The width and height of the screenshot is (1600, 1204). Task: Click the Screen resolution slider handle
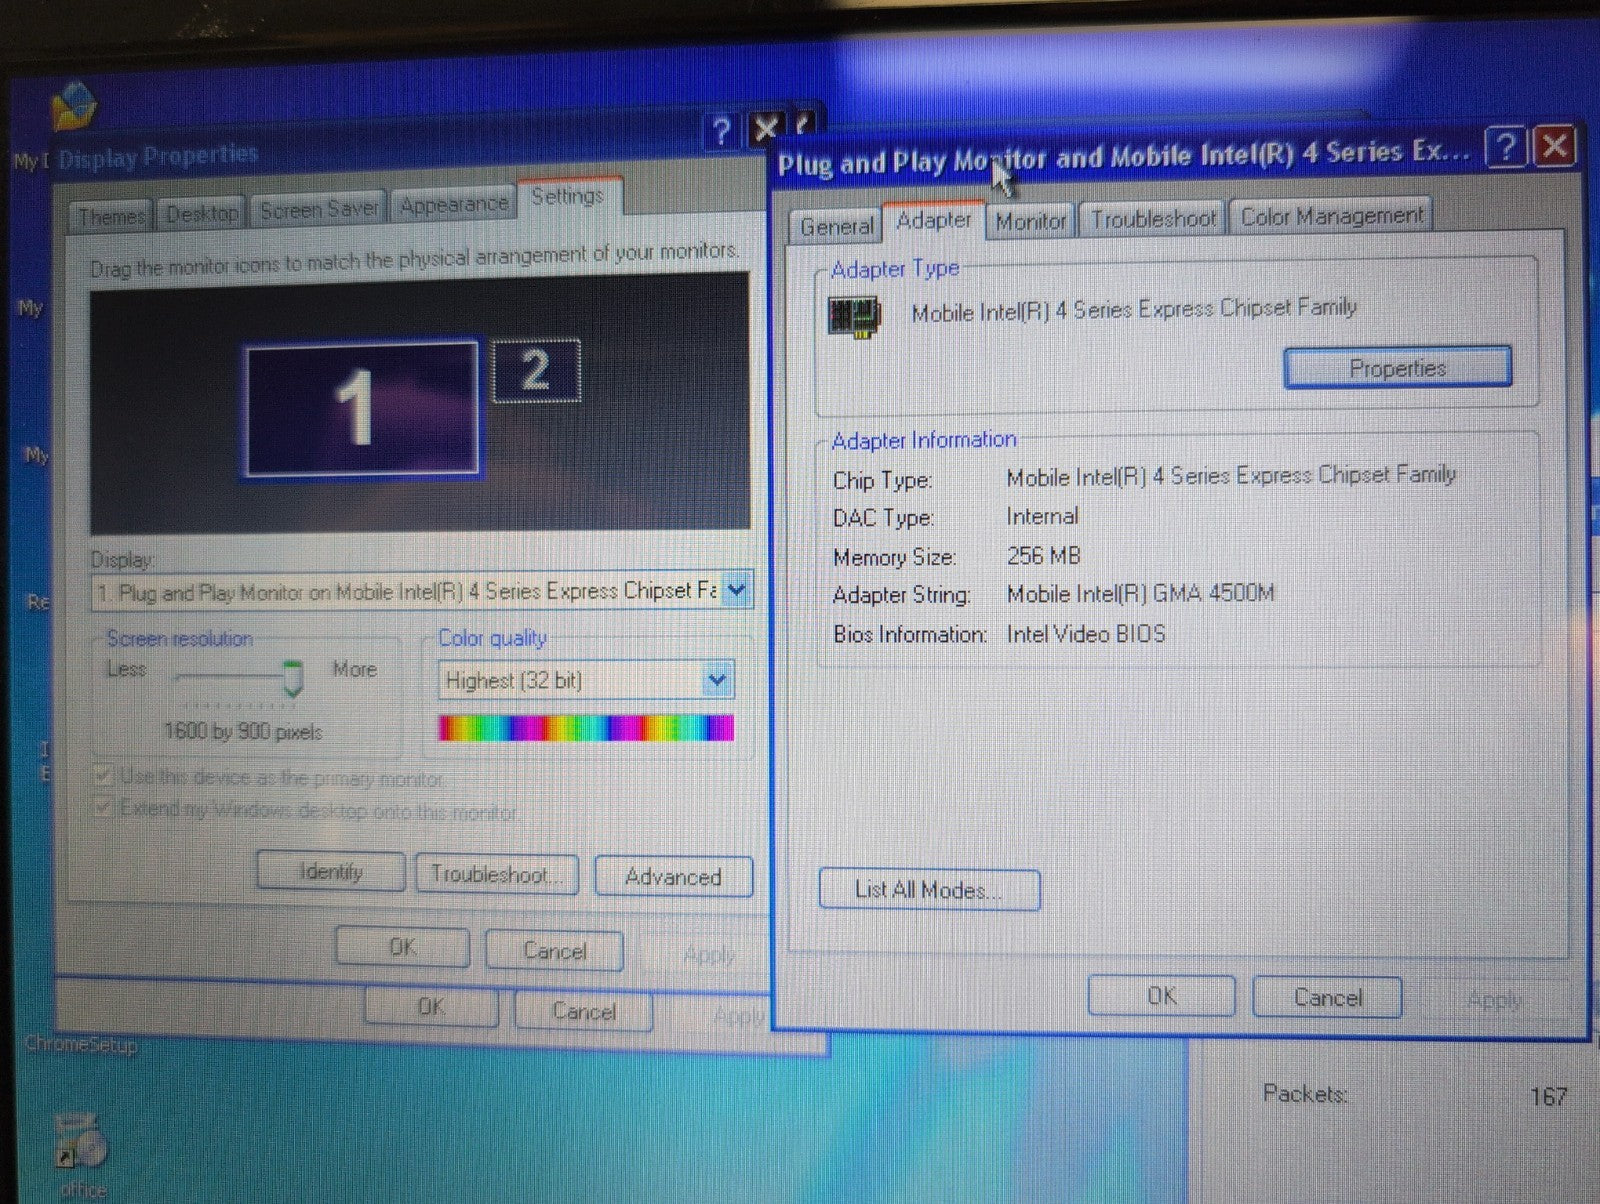[x=292, y=679]
